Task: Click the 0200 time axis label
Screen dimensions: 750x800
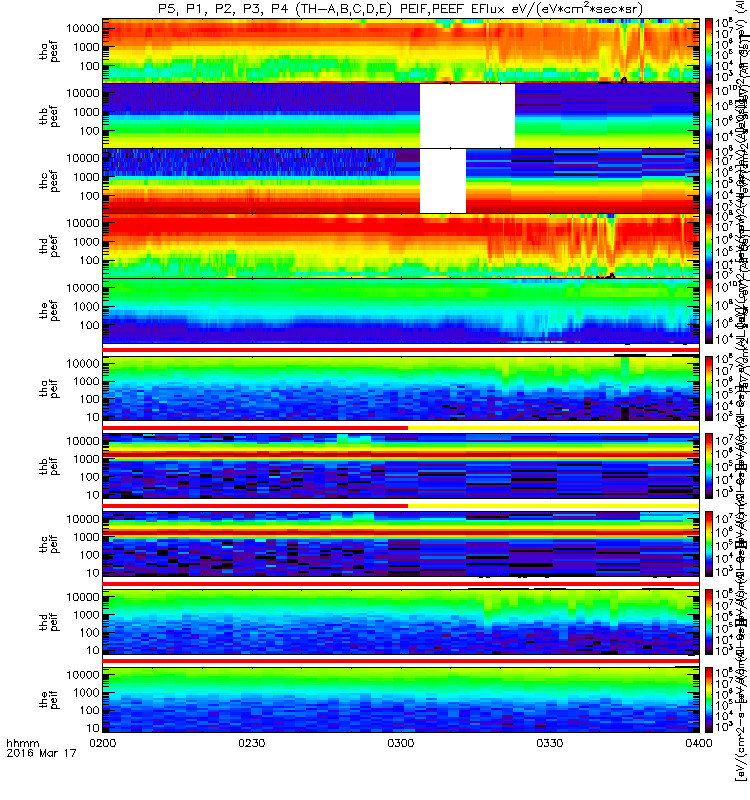Action: 103,743
